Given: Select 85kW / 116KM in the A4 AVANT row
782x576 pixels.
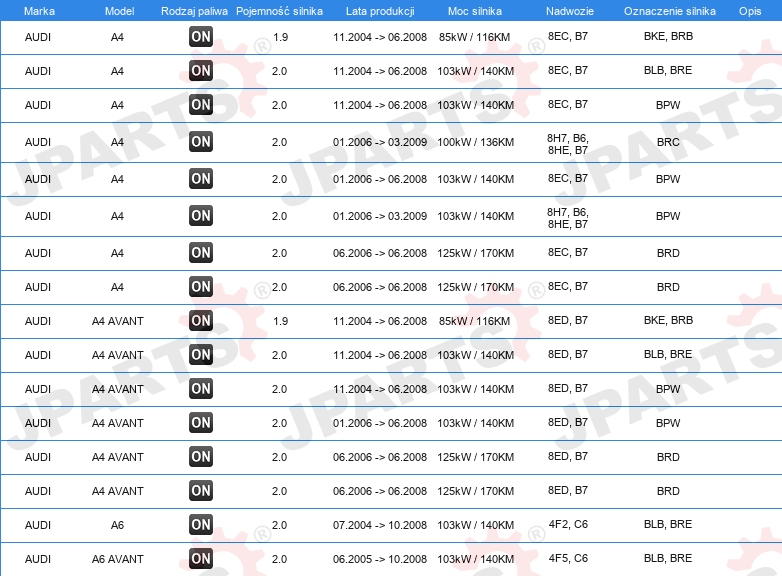Looking at the screenshot, I should pyautogui.click(x=474, y=321).
